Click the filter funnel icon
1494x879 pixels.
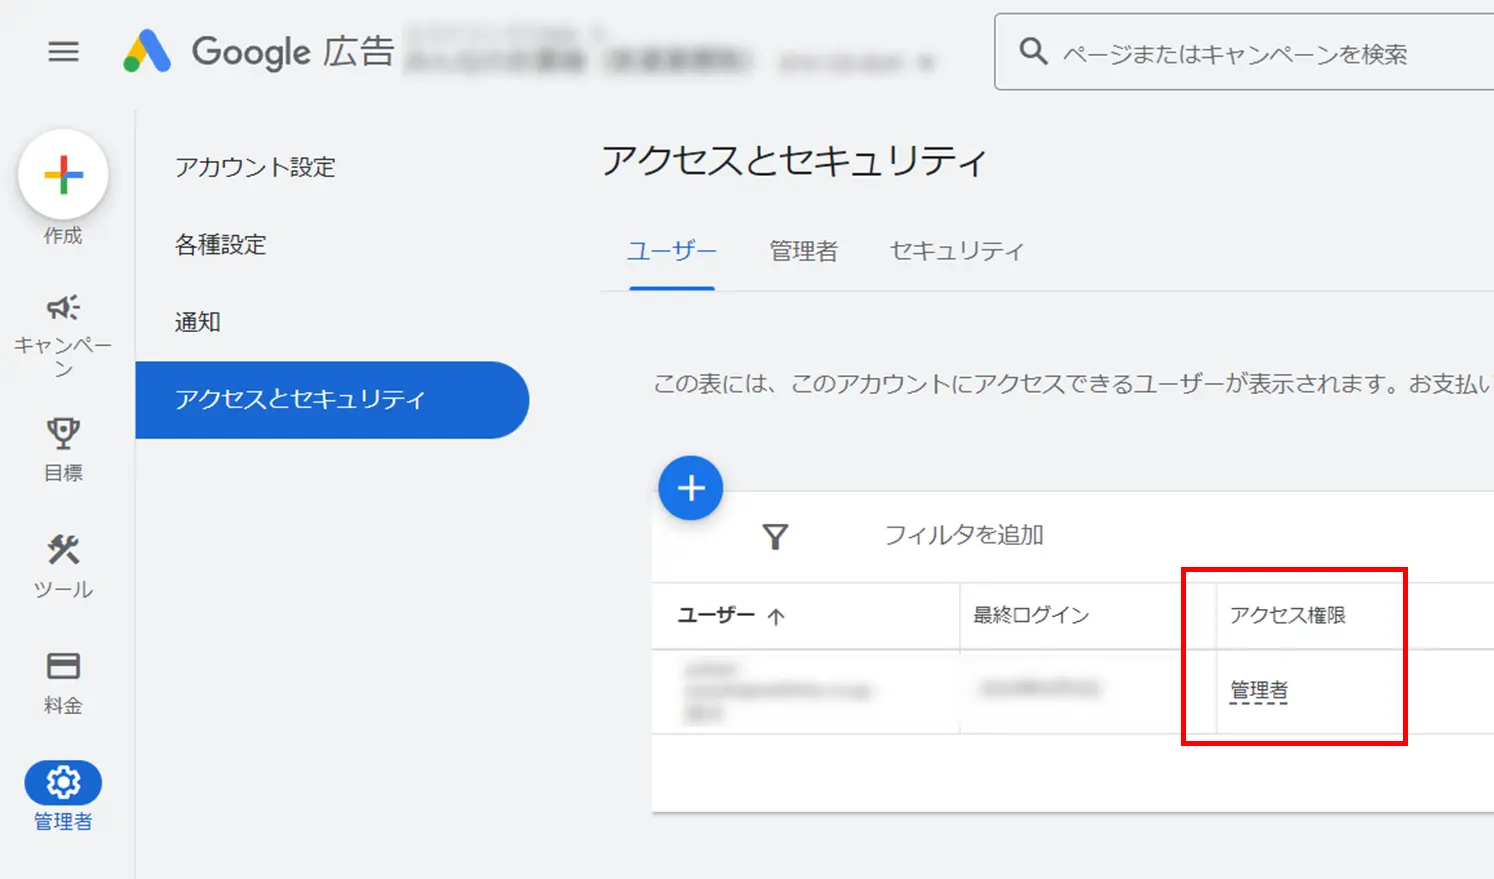[775, 537]
